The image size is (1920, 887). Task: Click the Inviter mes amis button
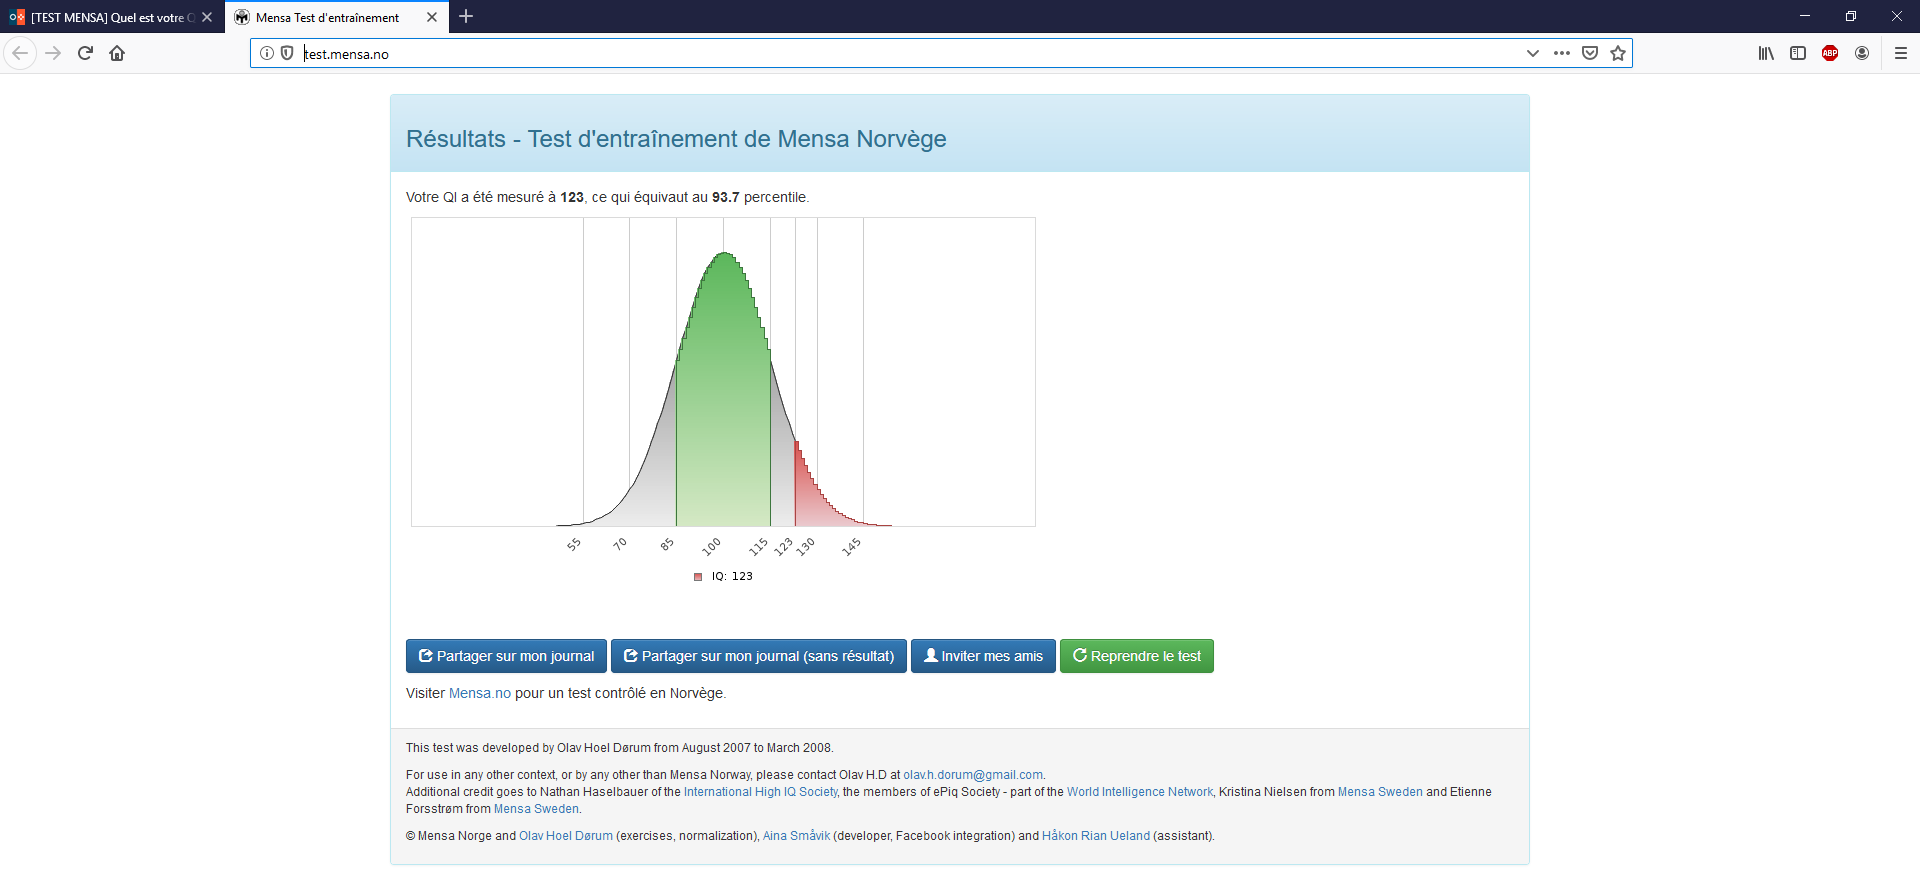983,656
